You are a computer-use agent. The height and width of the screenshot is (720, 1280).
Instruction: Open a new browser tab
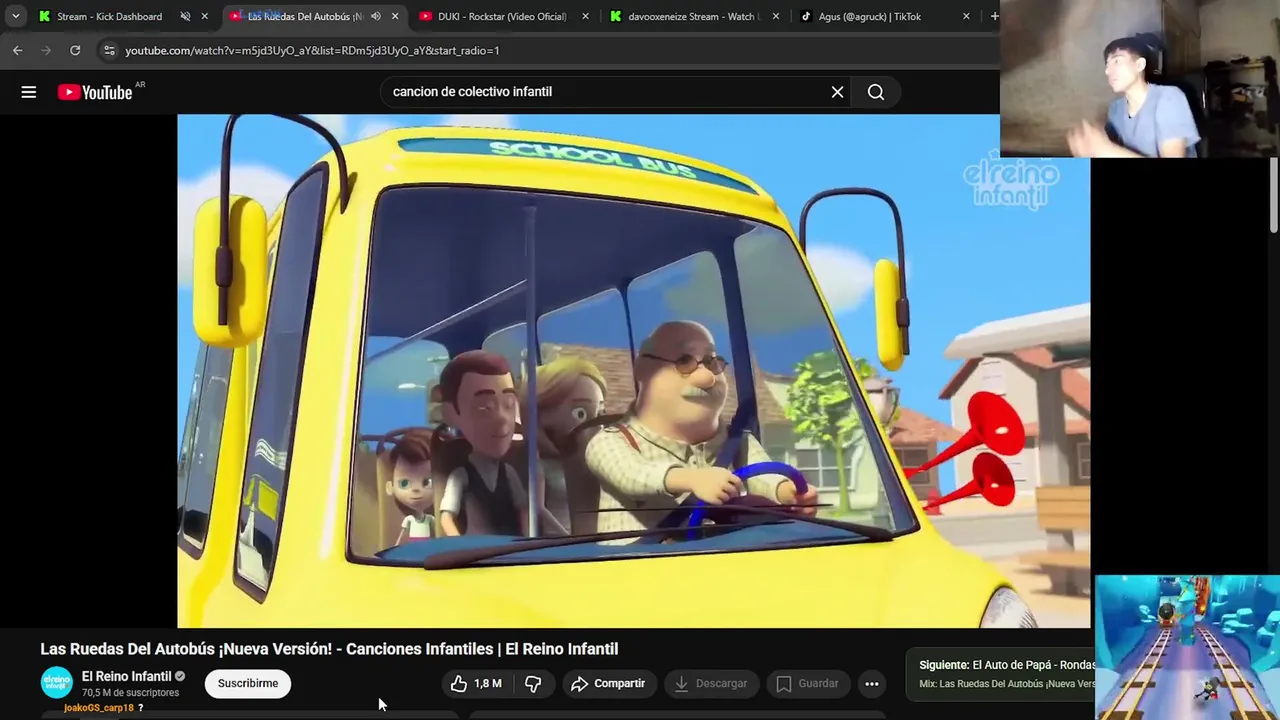coord(993,16)
